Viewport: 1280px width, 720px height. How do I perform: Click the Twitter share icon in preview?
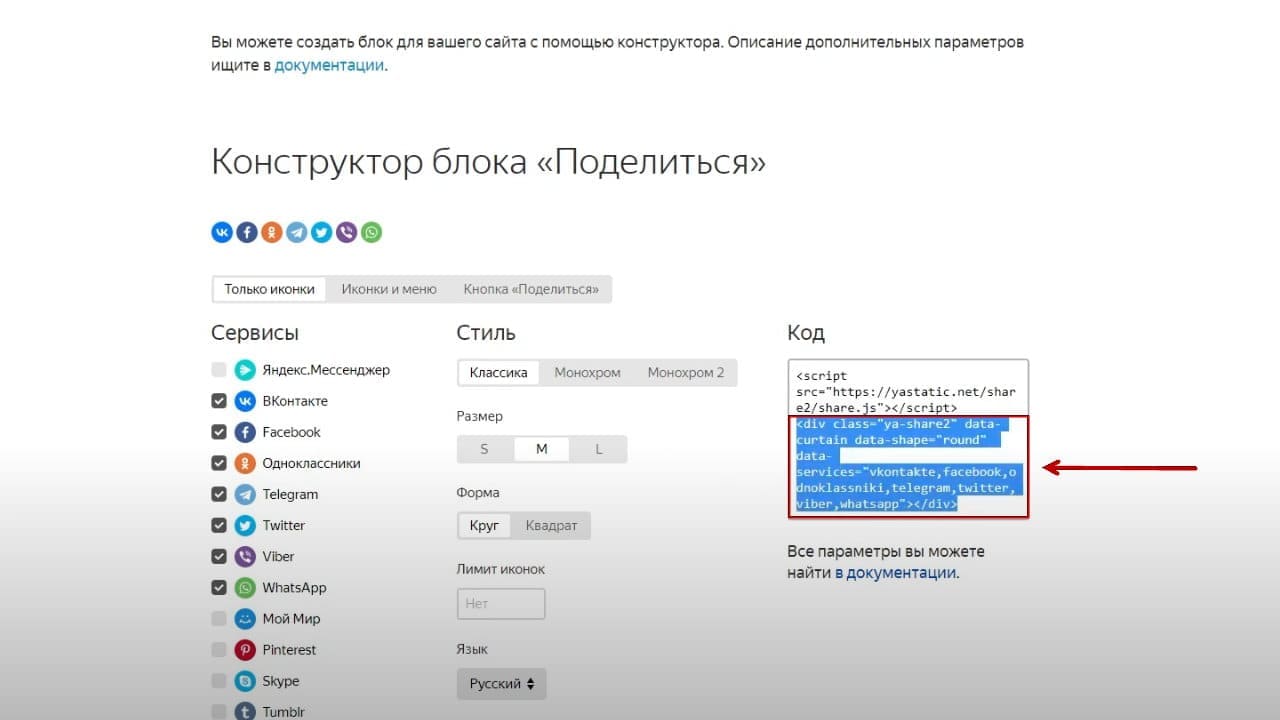322,232
